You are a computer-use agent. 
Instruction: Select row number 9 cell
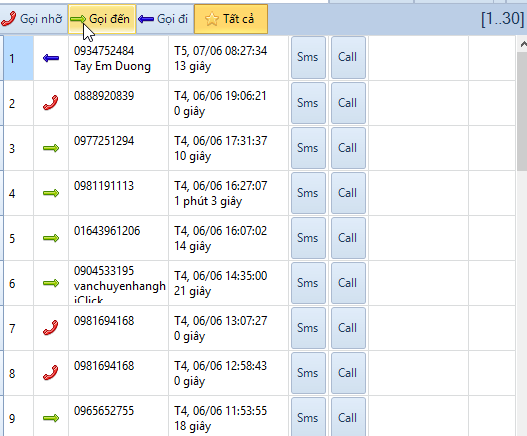(18, 417)
